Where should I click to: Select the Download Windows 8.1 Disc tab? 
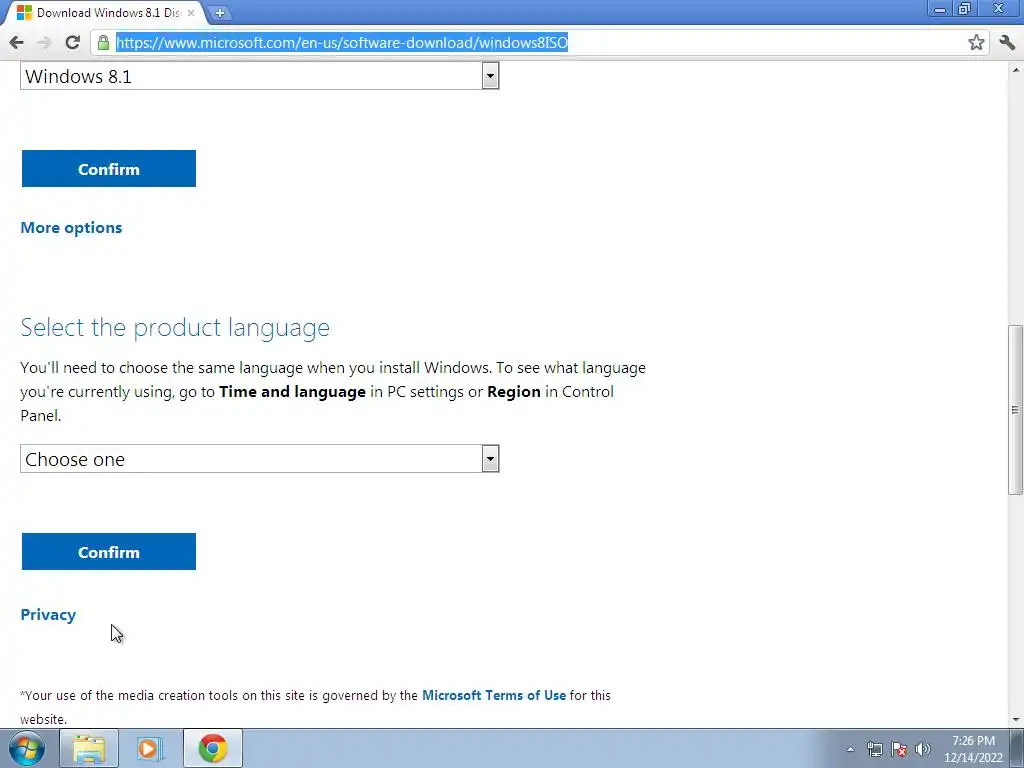(x=104, y=12)
